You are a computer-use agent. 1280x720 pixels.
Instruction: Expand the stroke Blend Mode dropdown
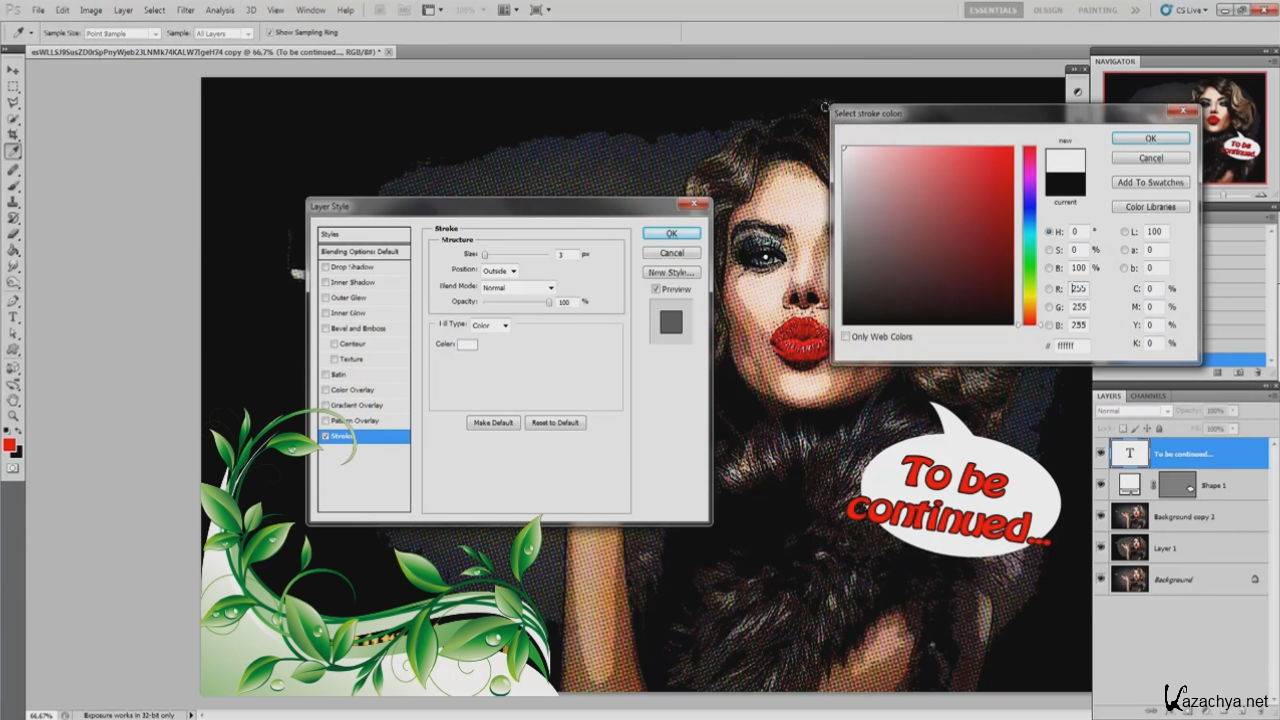[x=517, y=288]
